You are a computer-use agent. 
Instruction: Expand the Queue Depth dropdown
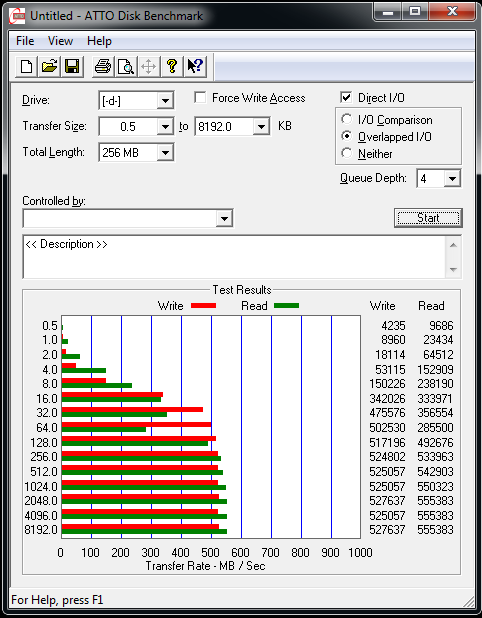pyautogui.click(x=438, y=179)
